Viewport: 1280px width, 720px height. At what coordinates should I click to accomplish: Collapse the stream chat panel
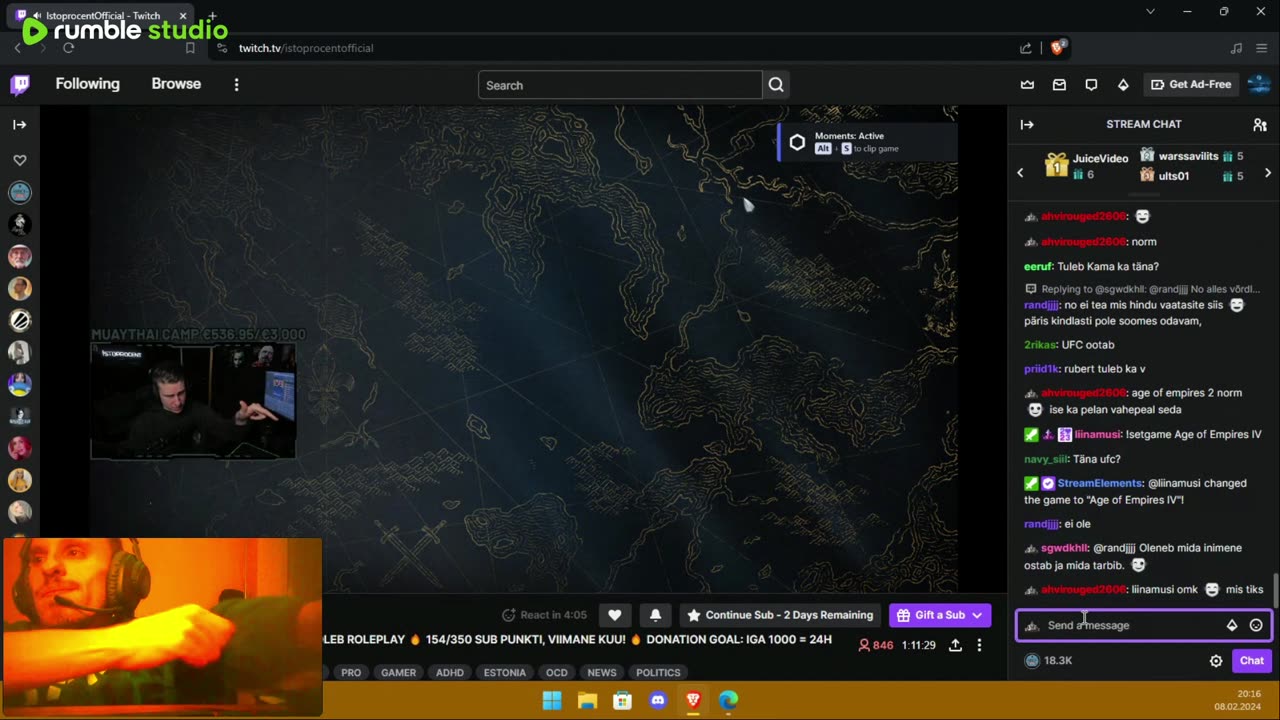(x=1027, y=125)
